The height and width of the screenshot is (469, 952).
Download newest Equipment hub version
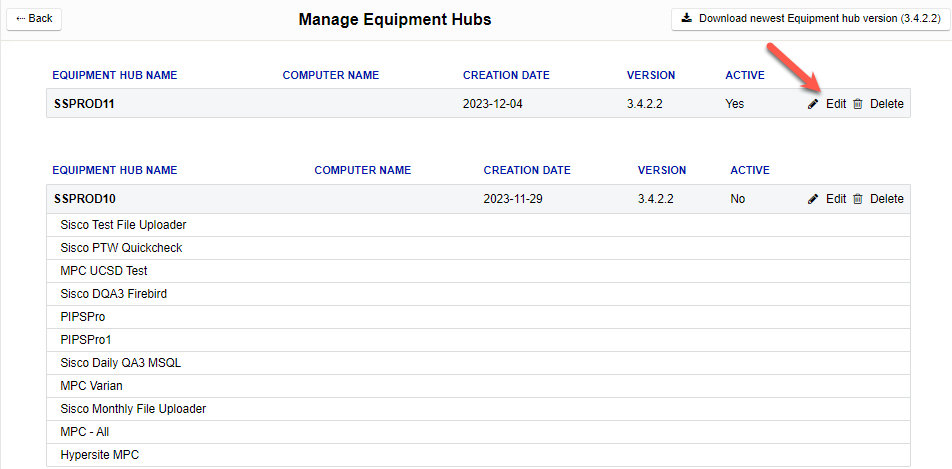tap(811, 18)
